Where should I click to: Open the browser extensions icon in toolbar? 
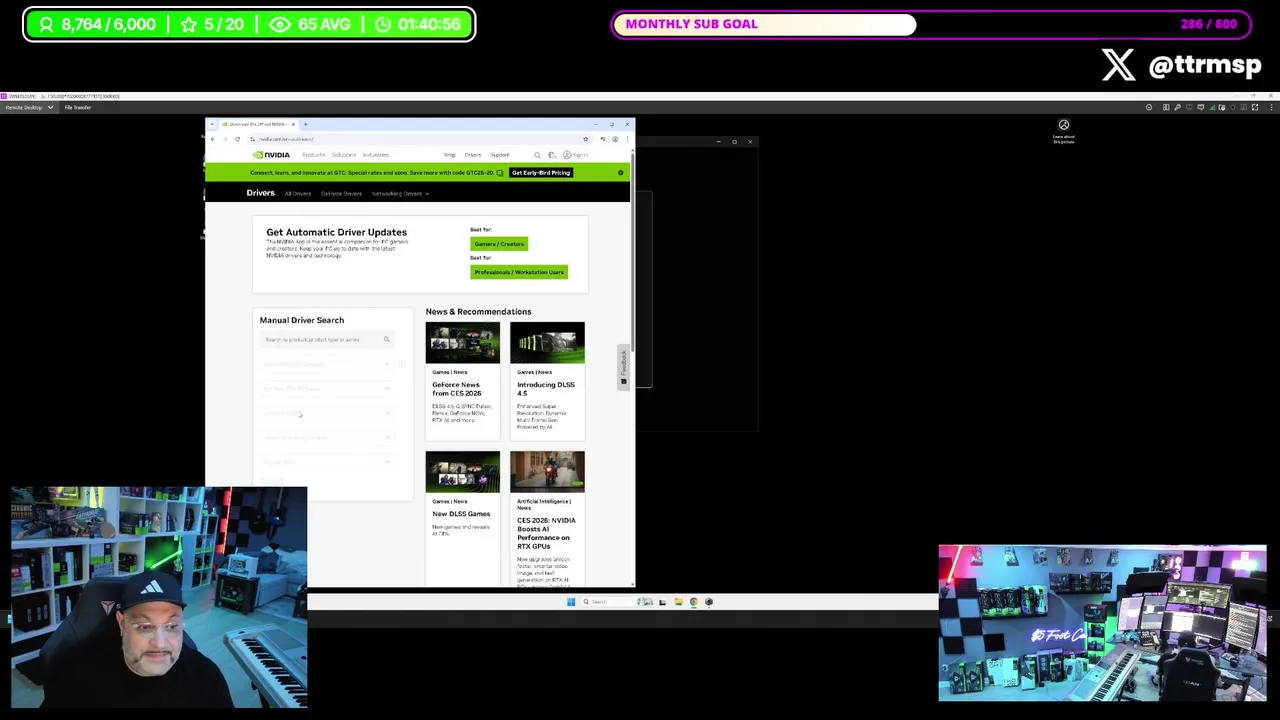(602, 139)
